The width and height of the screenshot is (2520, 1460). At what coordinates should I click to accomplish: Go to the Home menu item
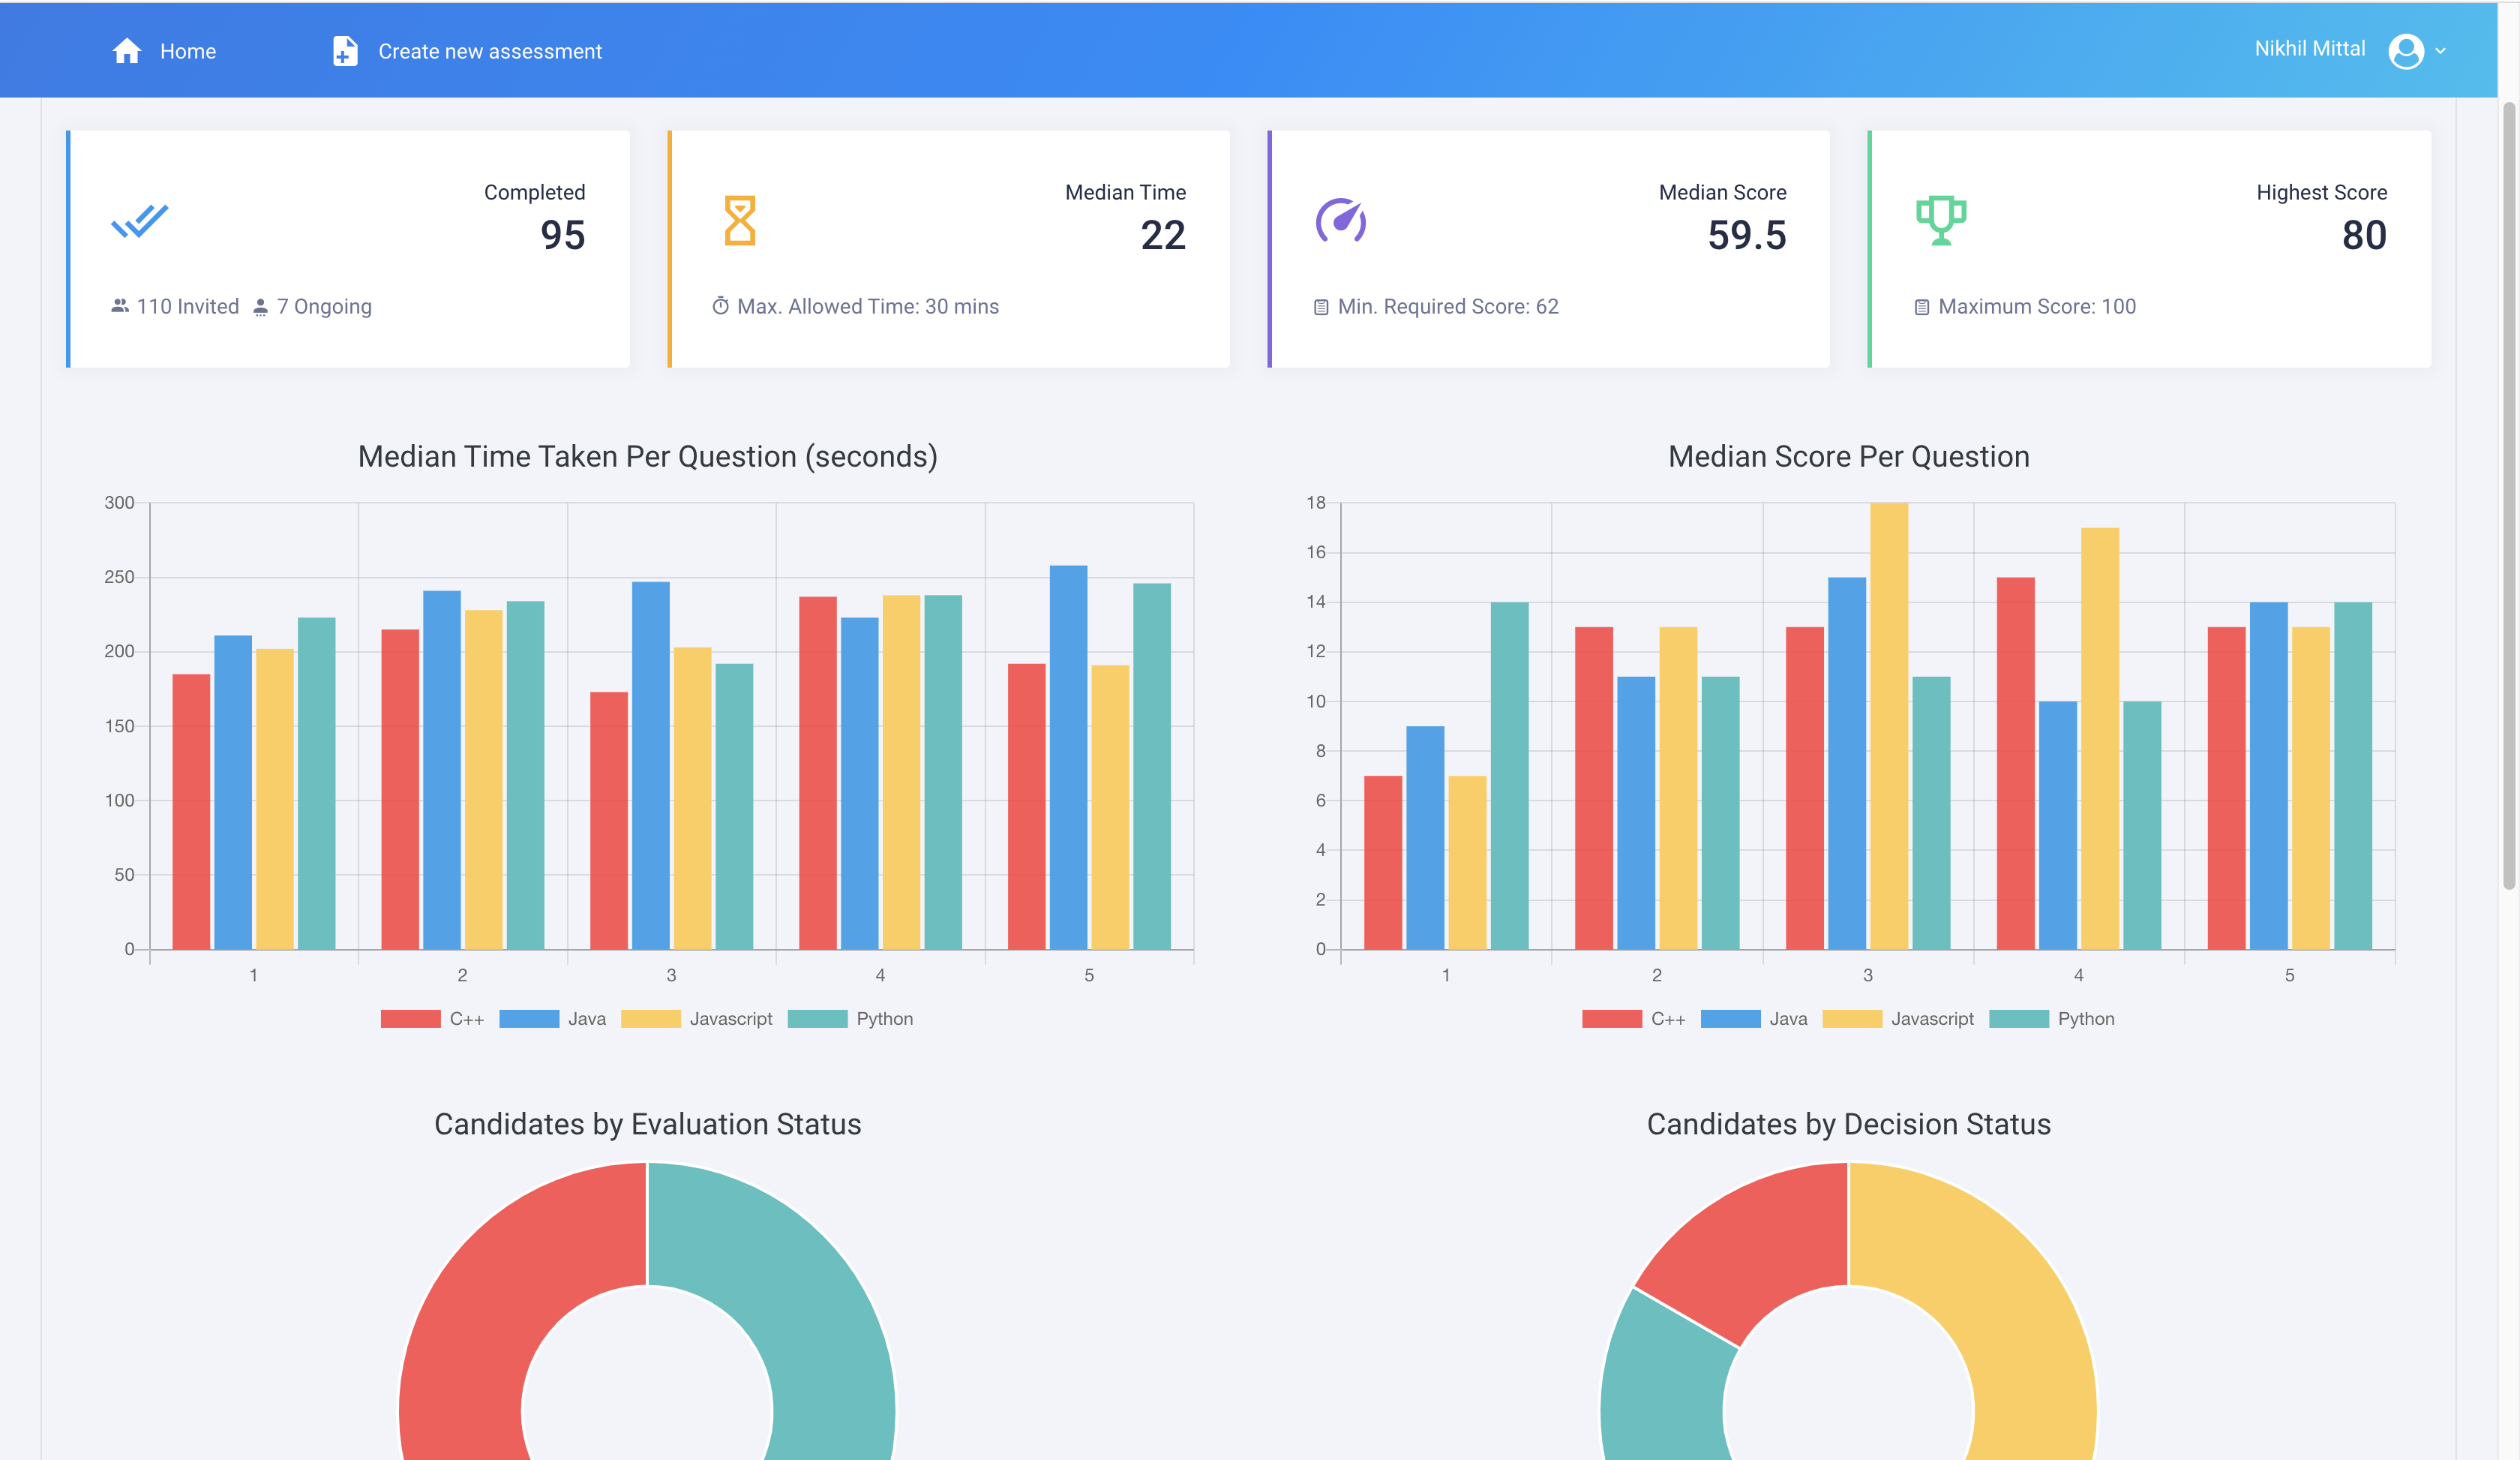click(188, 51)
